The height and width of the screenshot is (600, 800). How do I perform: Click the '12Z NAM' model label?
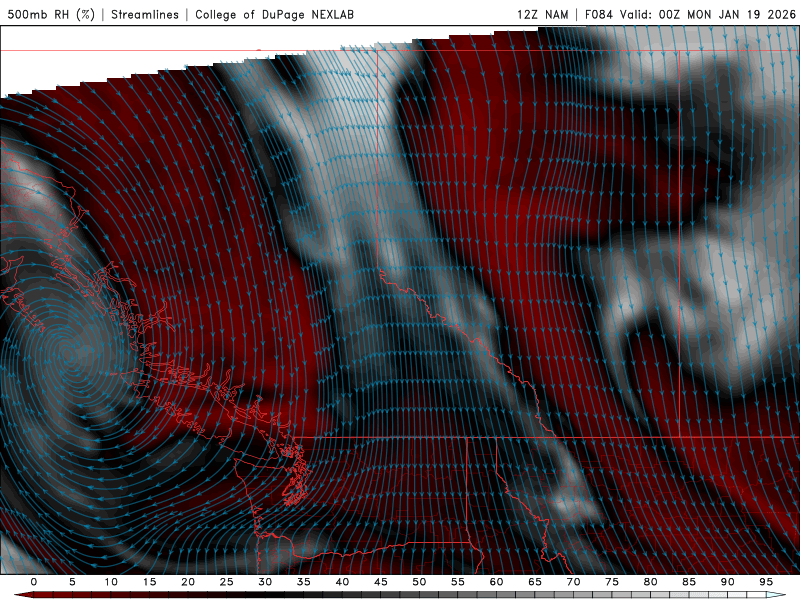click(542, 14)
